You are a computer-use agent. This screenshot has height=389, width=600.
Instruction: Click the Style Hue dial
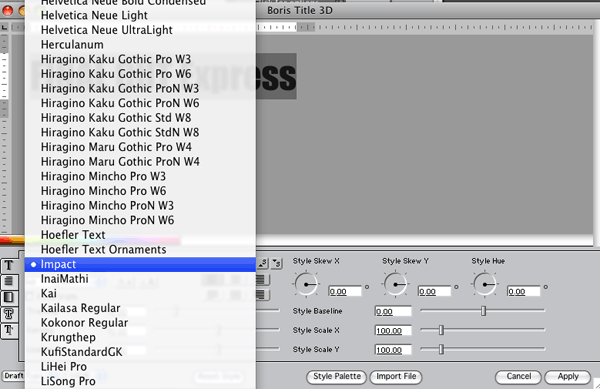(485, 284)
